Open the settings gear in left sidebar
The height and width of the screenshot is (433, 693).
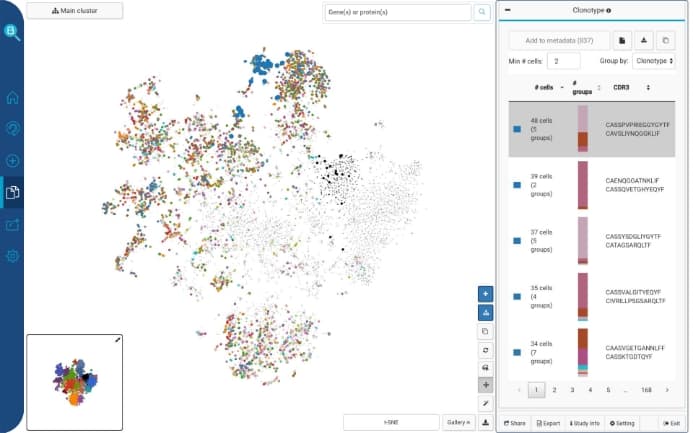[13, 256]
